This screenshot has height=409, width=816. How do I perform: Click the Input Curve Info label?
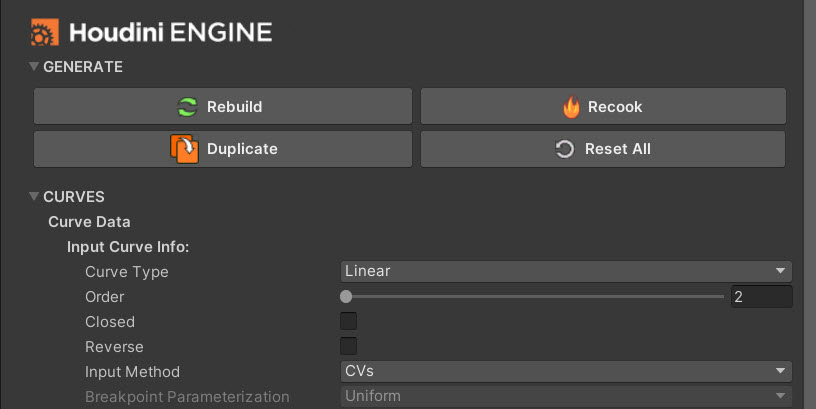coord(128,247)
